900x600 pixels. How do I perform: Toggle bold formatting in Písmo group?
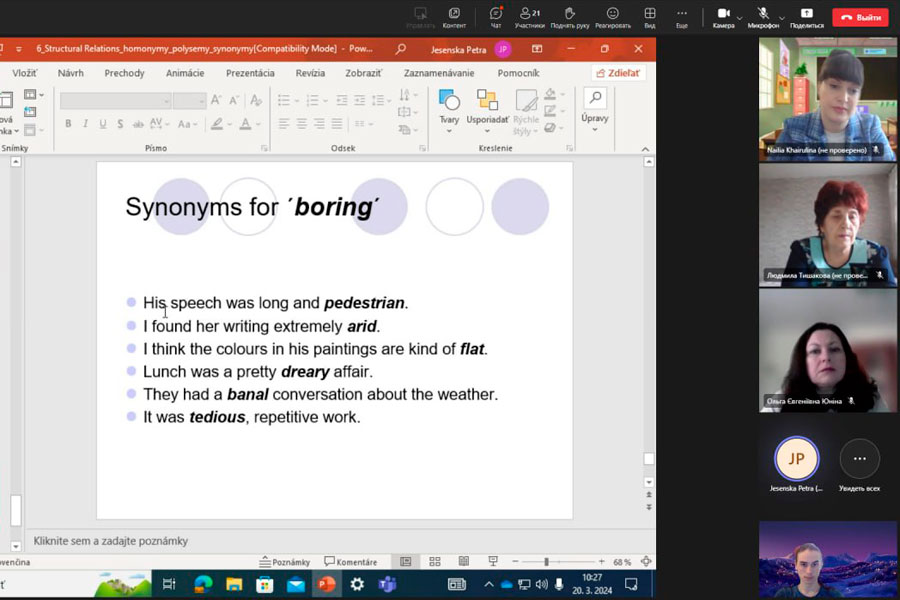click(x=68, y=124)
